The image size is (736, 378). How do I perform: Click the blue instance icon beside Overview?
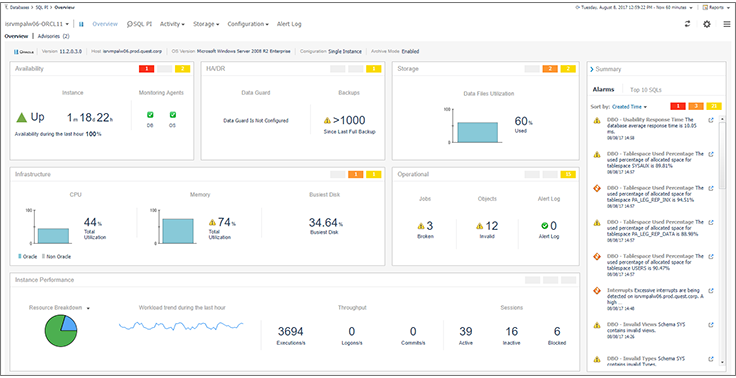[81, 24]
